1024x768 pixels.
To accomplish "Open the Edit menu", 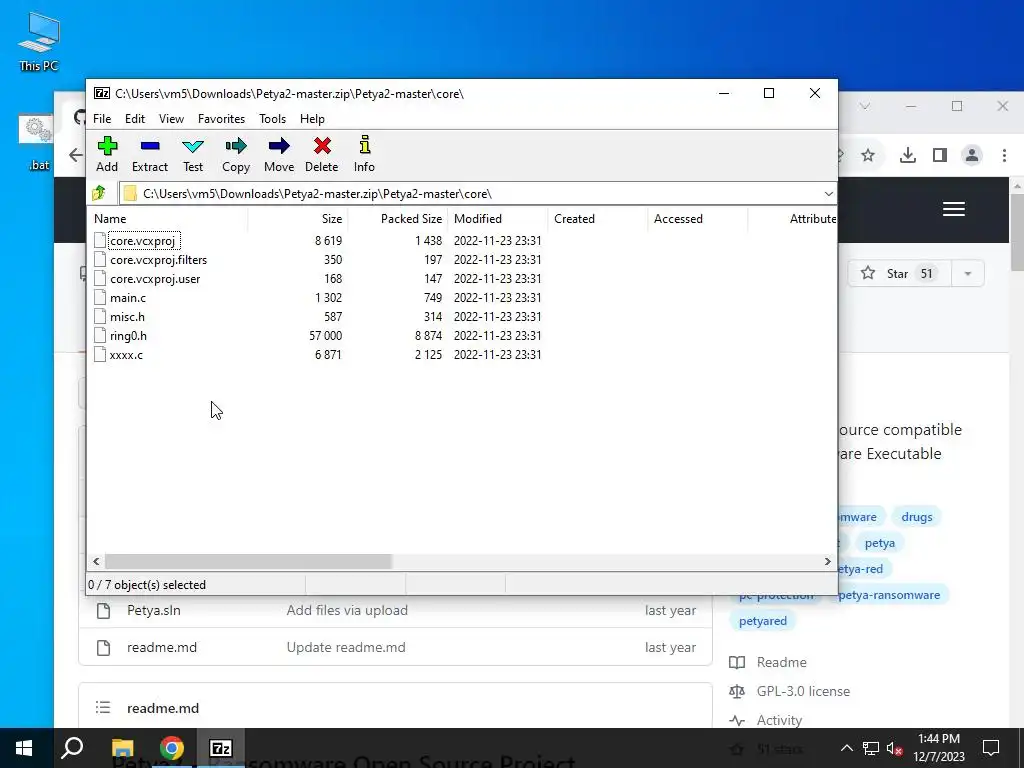I will click(135, 119).
